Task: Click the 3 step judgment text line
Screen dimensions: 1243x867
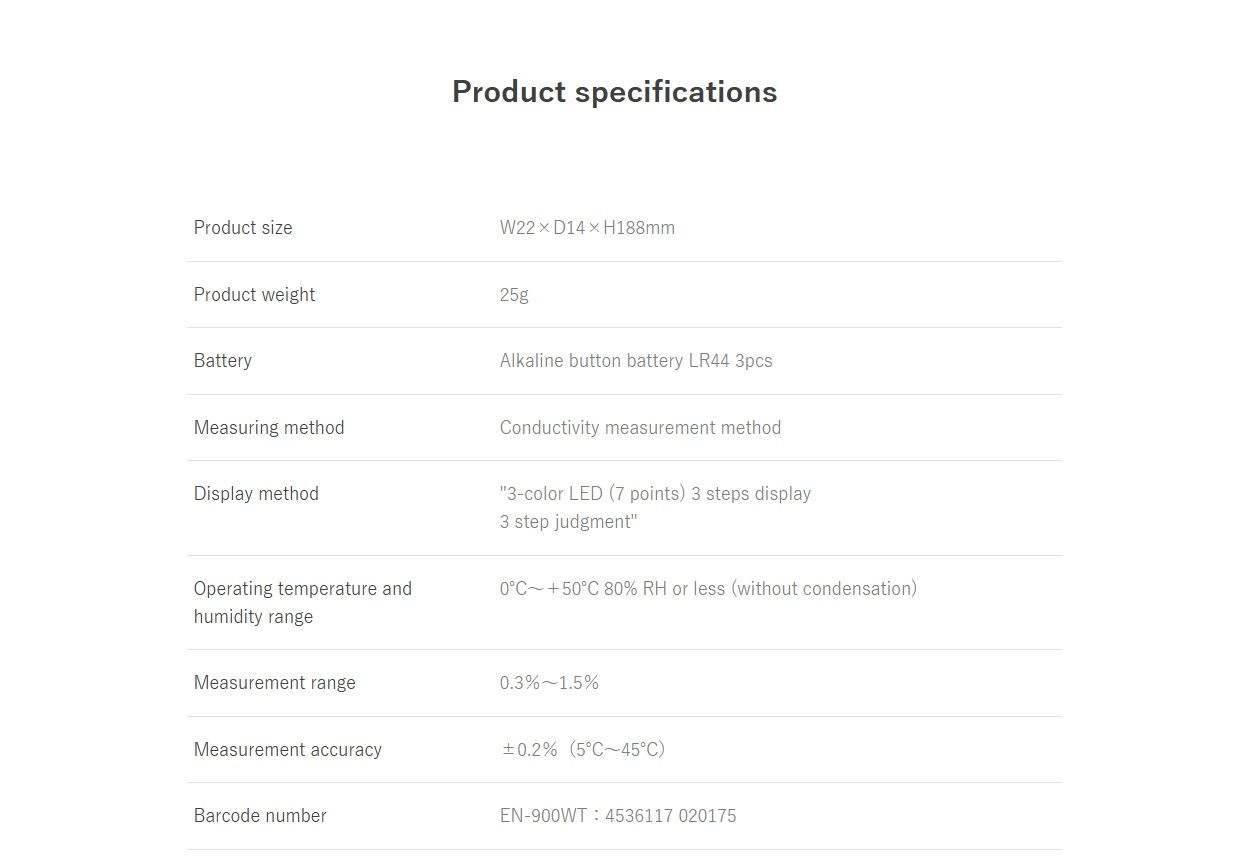Action: (x=568, y=522)
